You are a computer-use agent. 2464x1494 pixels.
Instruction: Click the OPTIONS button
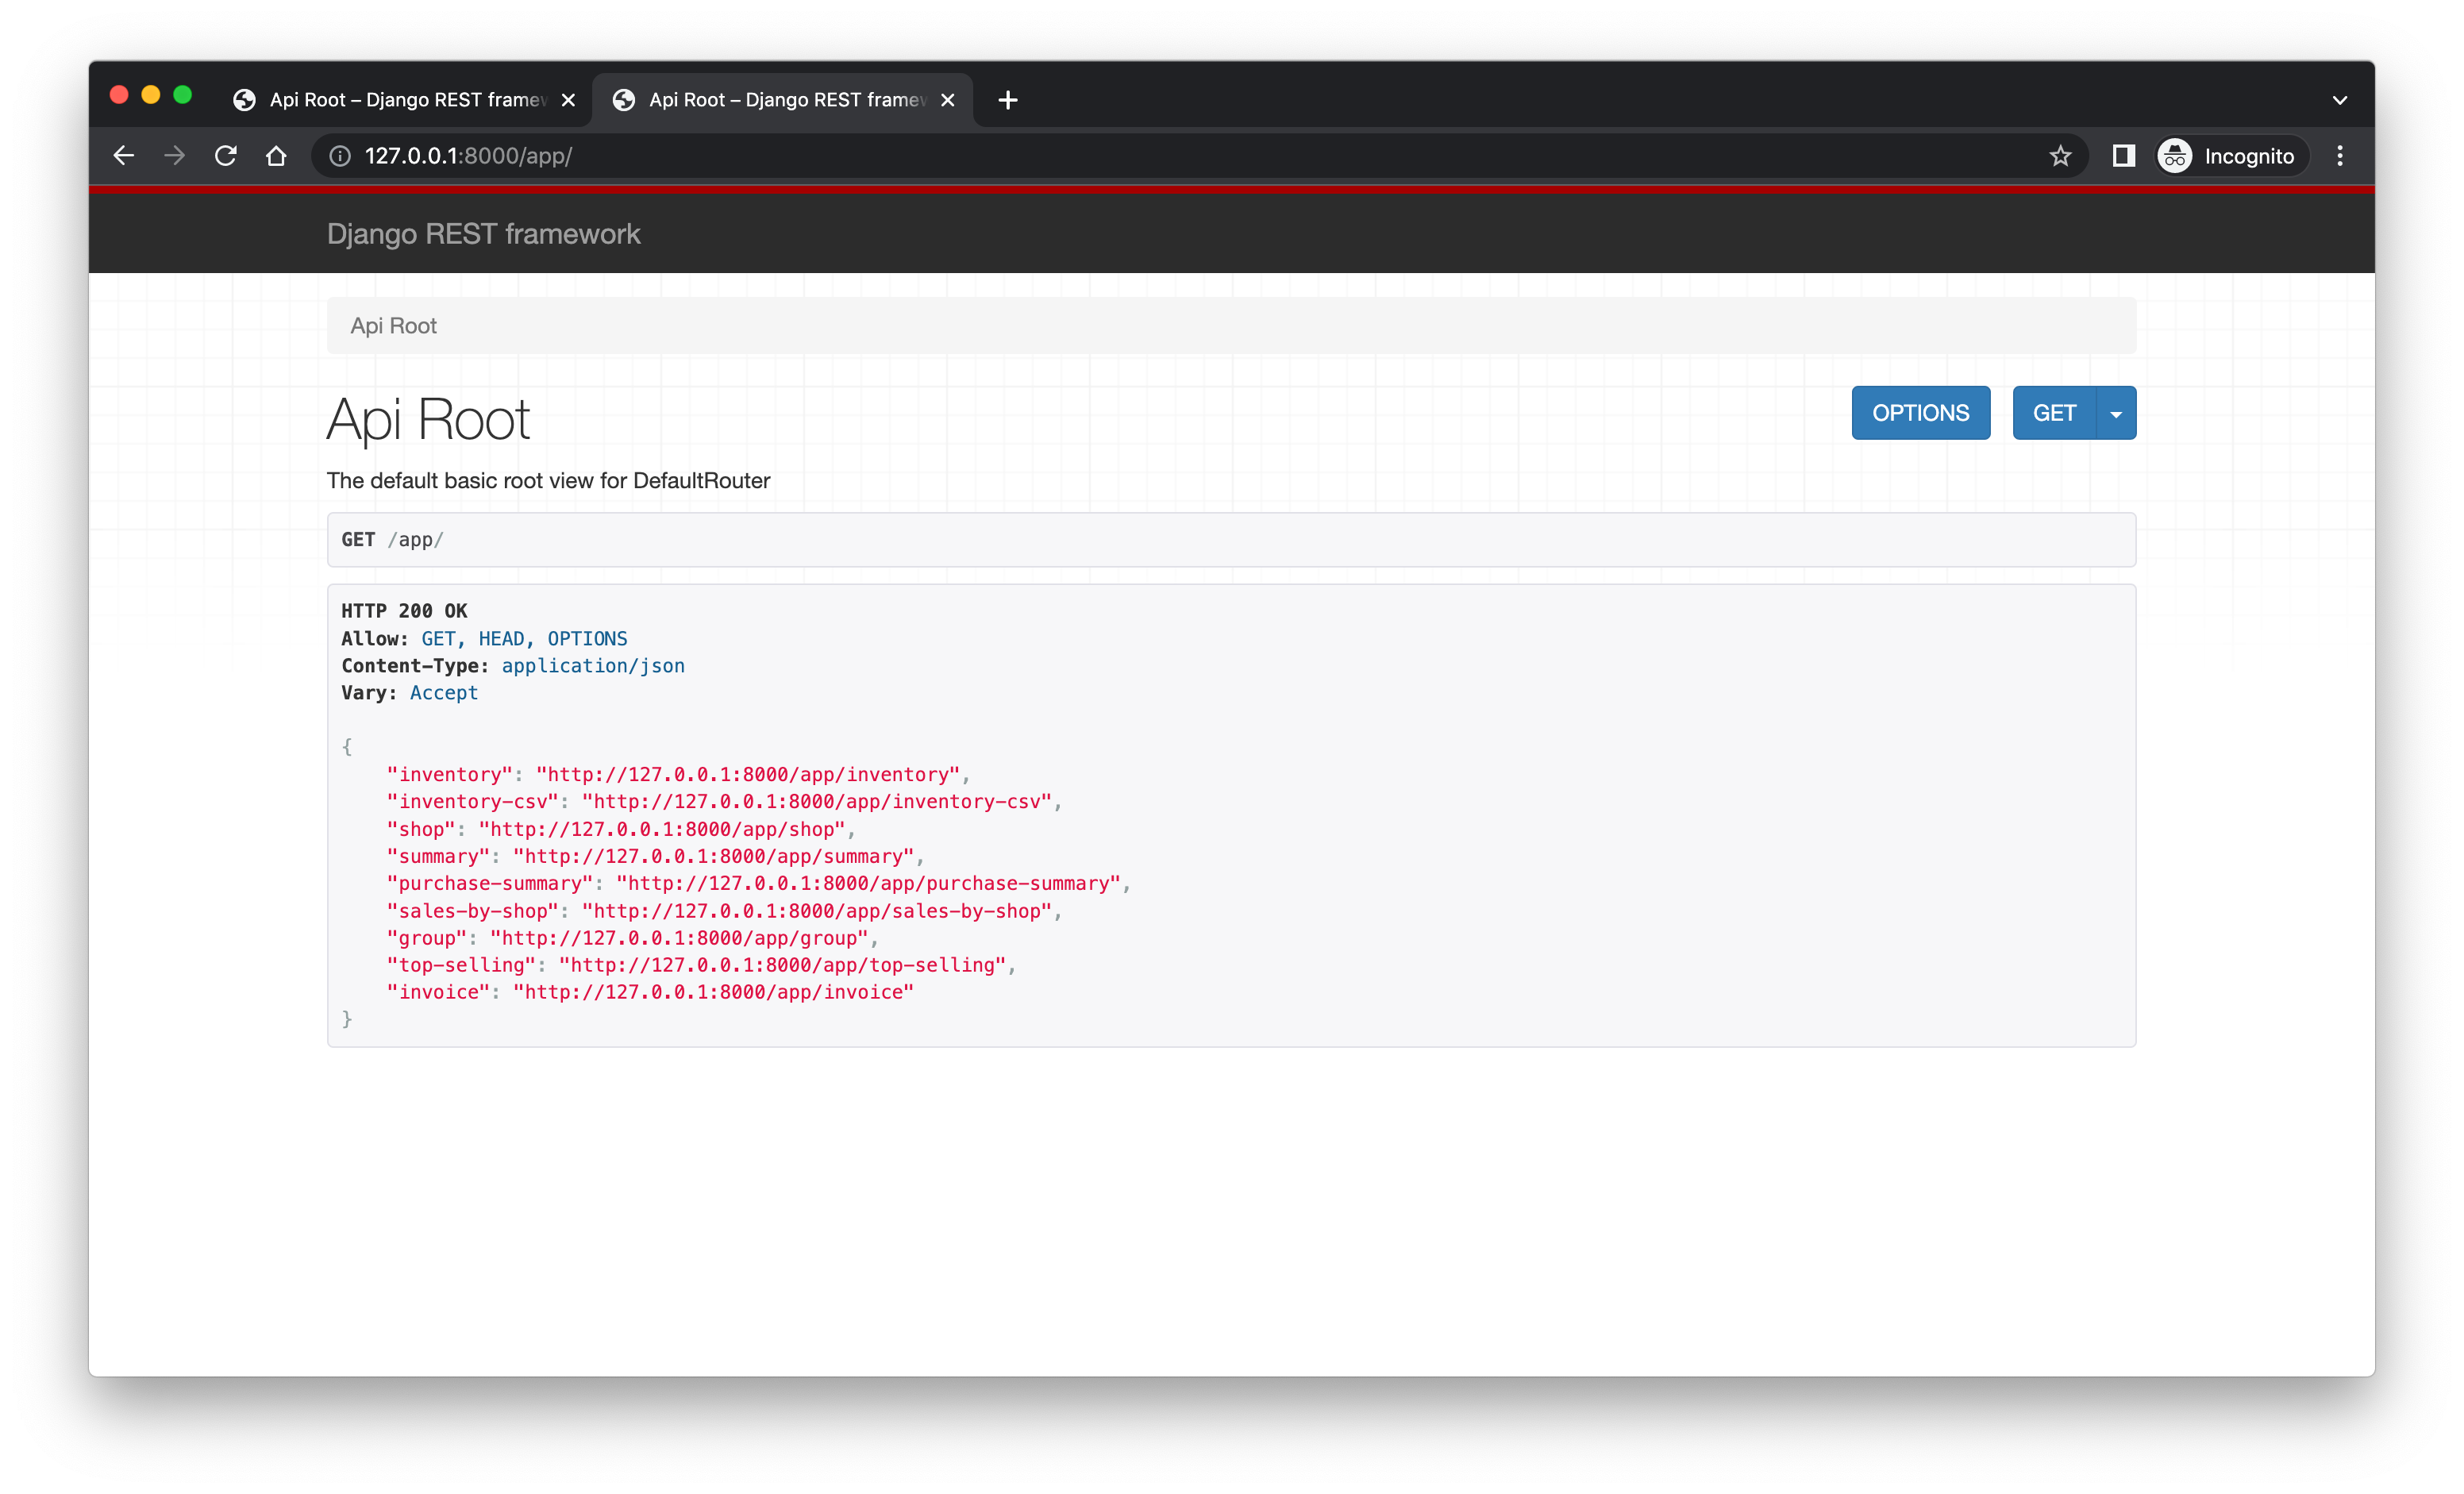tap(1920, 413)
